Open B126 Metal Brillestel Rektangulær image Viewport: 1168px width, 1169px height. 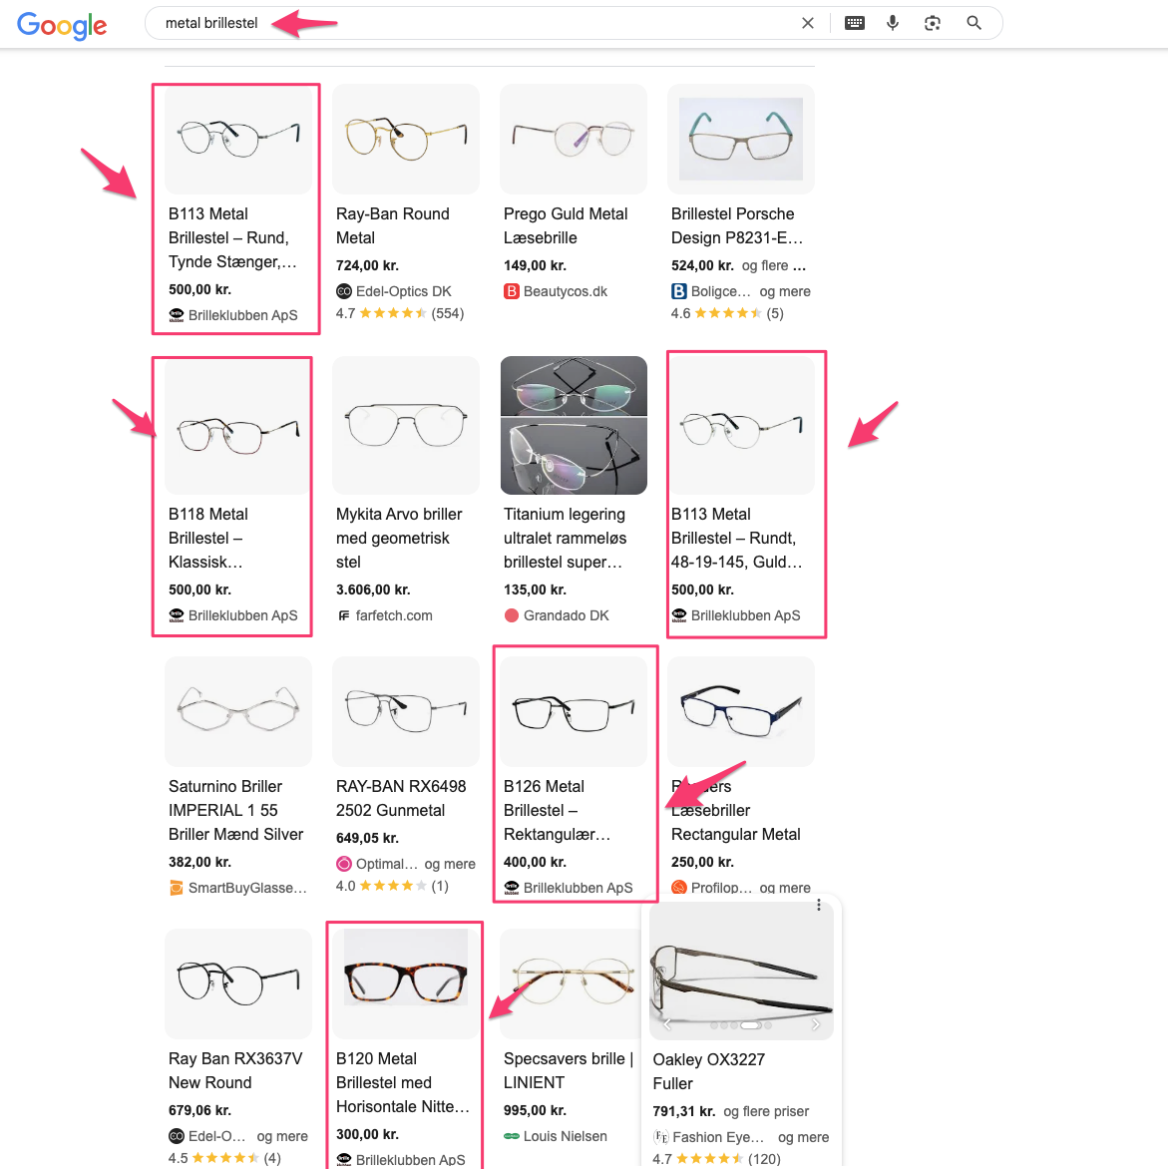[x=573, y=711]
